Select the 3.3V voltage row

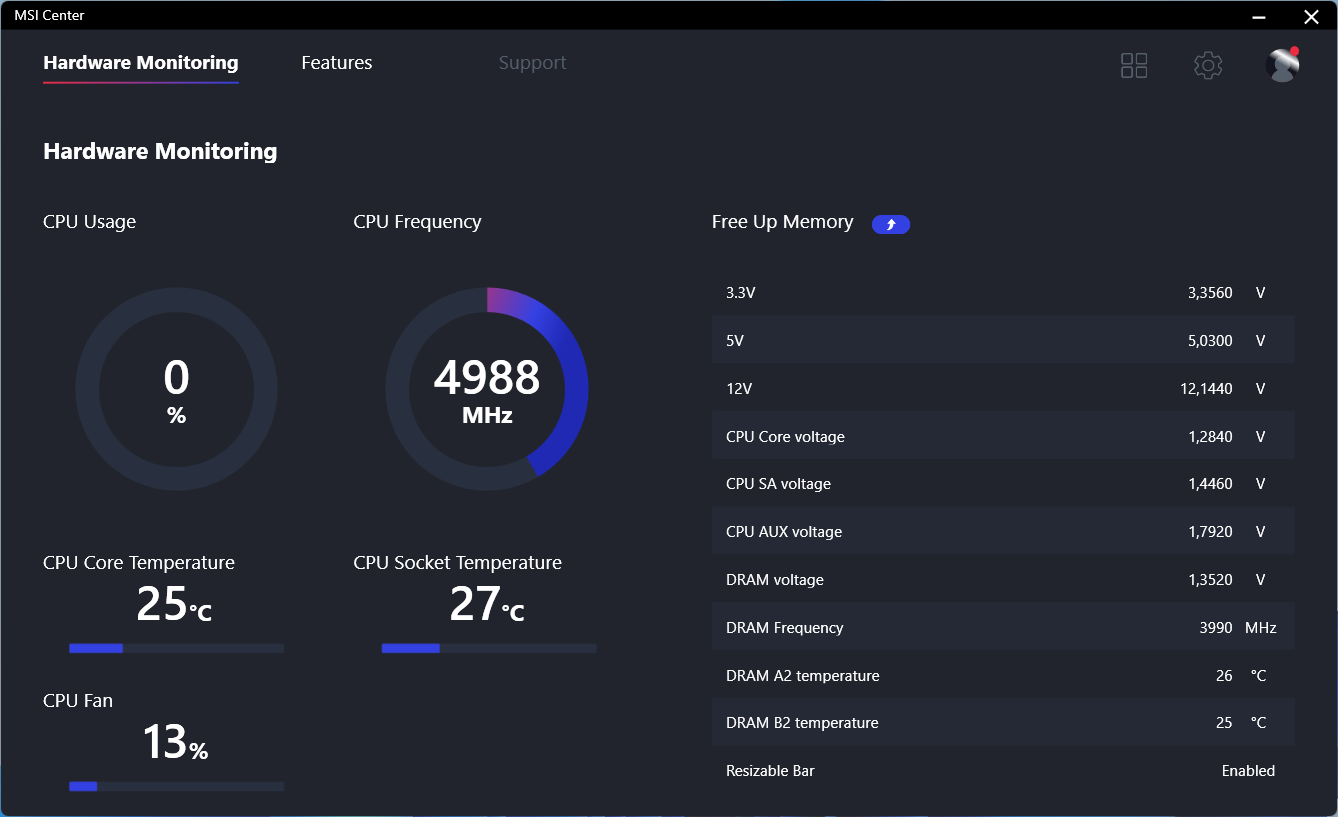click(1003, 293)
